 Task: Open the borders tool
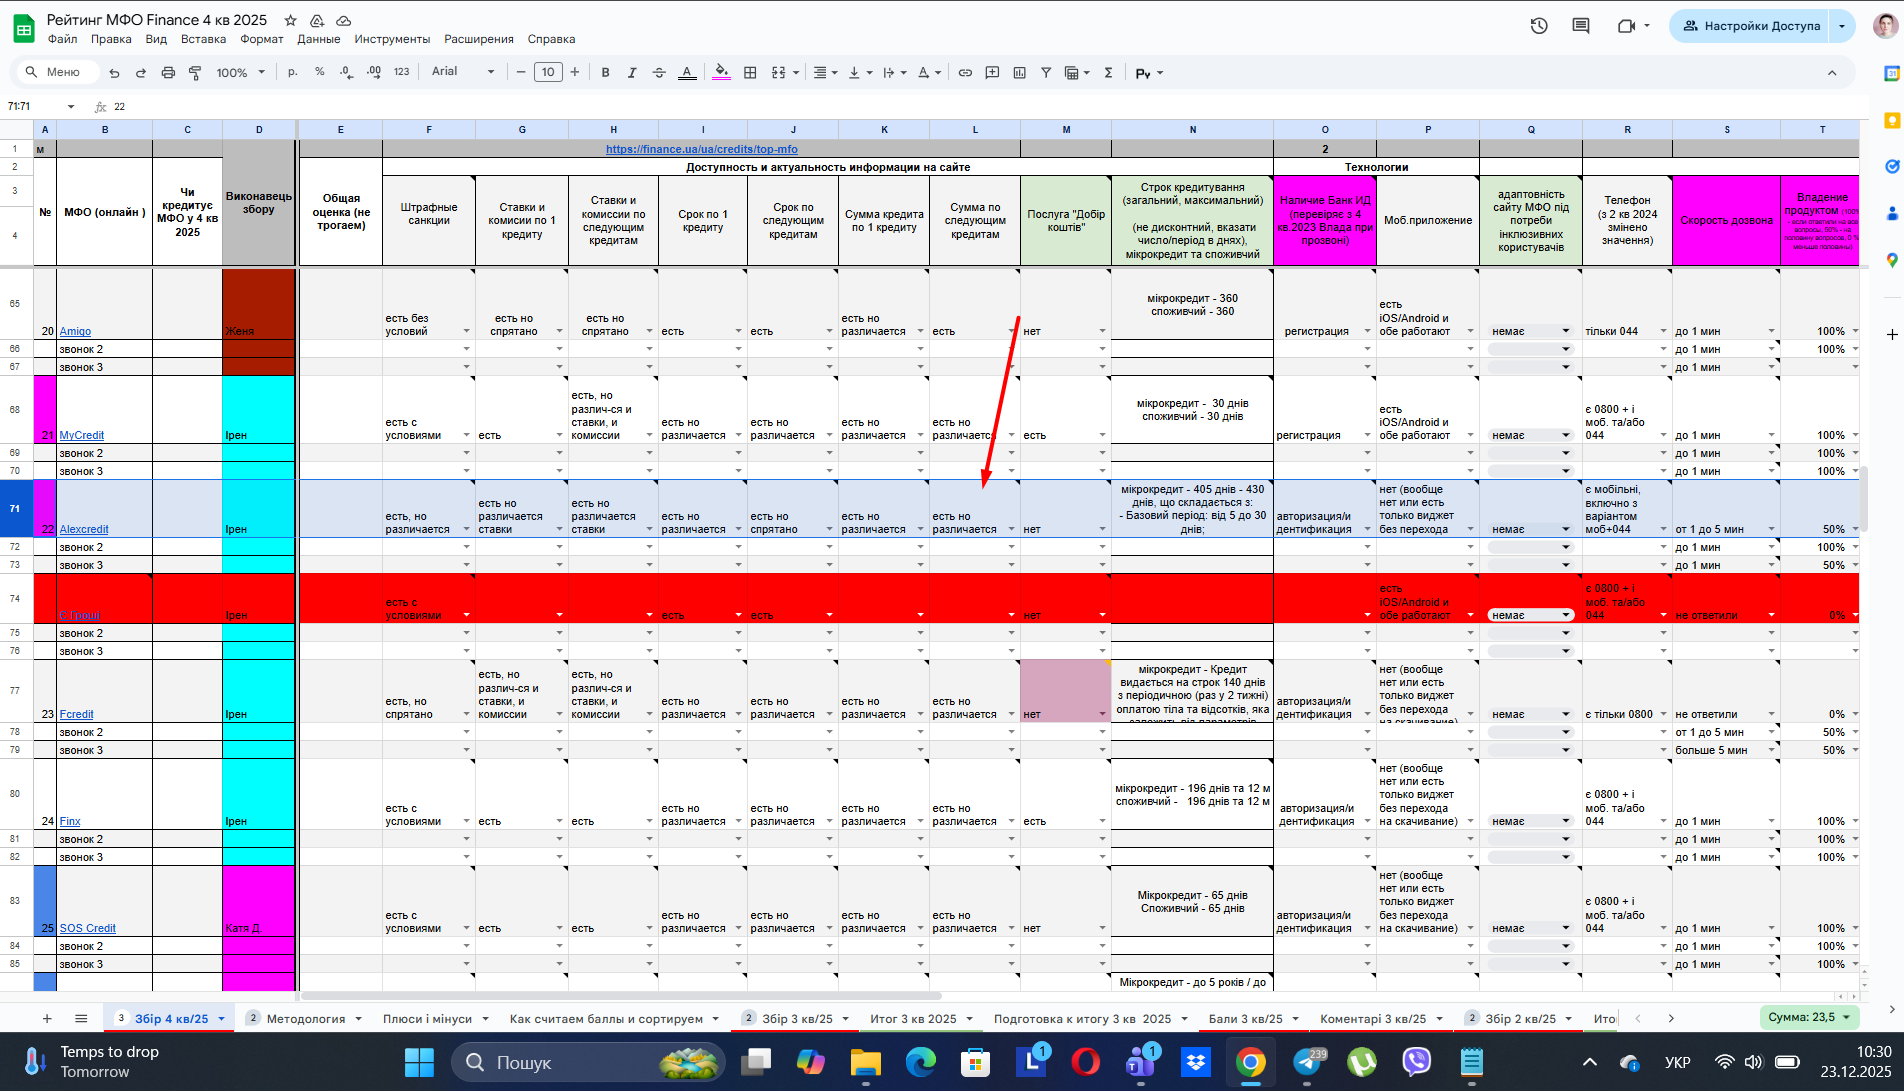click(750, 73)
